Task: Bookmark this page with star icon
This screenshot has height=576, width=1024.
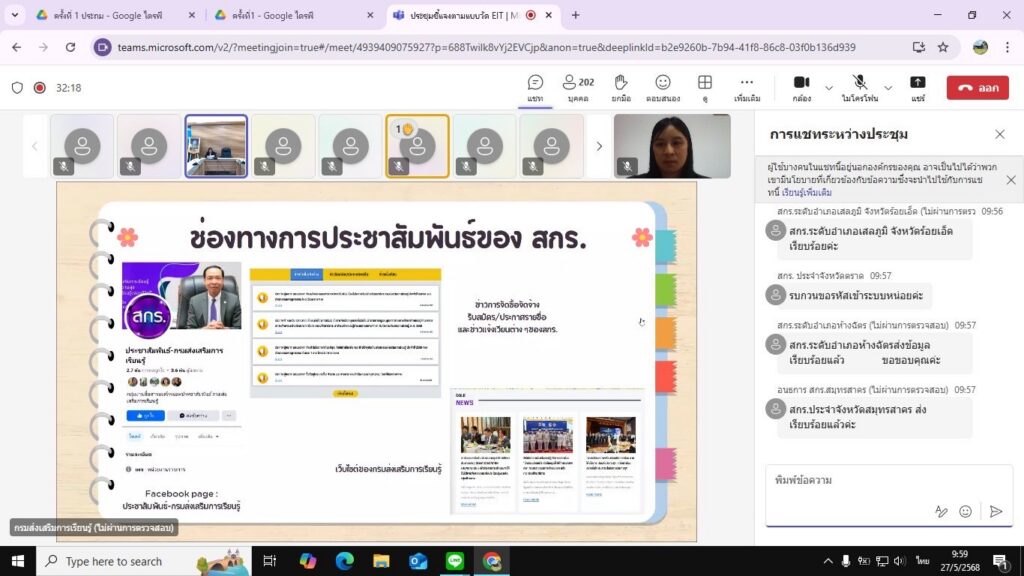Action: point(943,47)
